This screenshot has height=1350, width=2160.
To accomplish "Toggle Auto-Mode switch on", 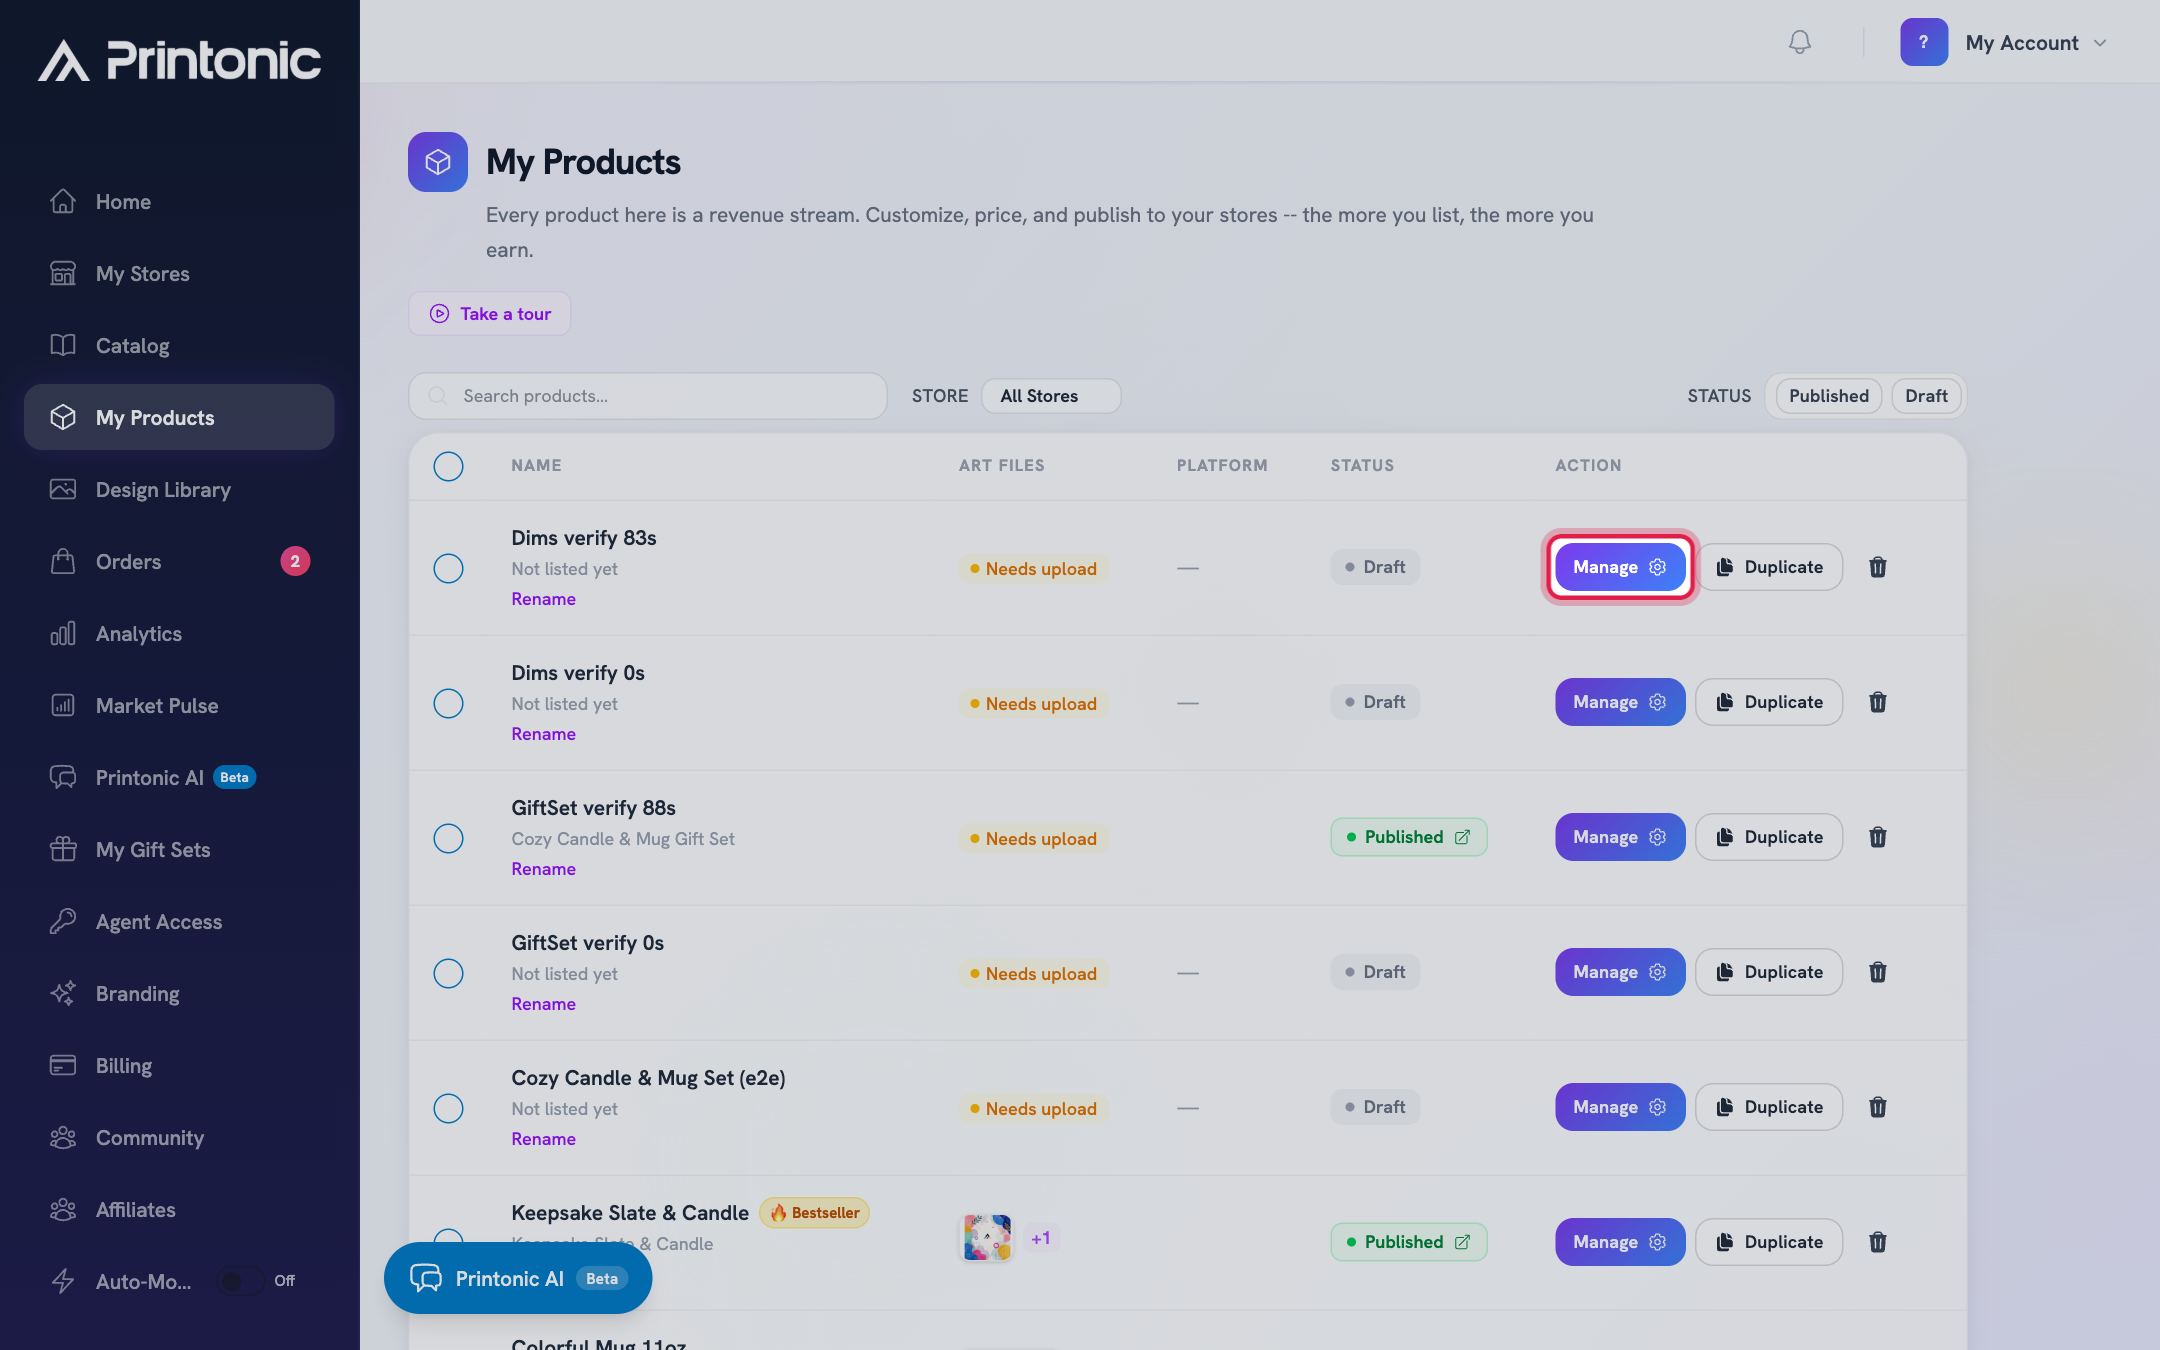I will pyautogui.click(x=241, y=1281).
